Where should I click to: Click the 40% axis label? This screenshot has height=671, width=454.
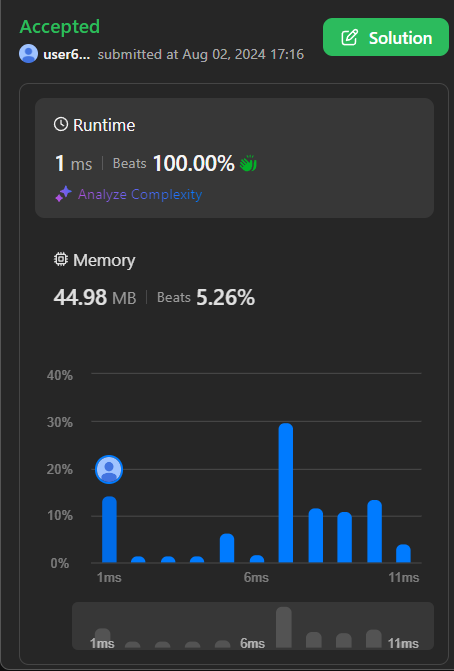[x=59, y=375]
